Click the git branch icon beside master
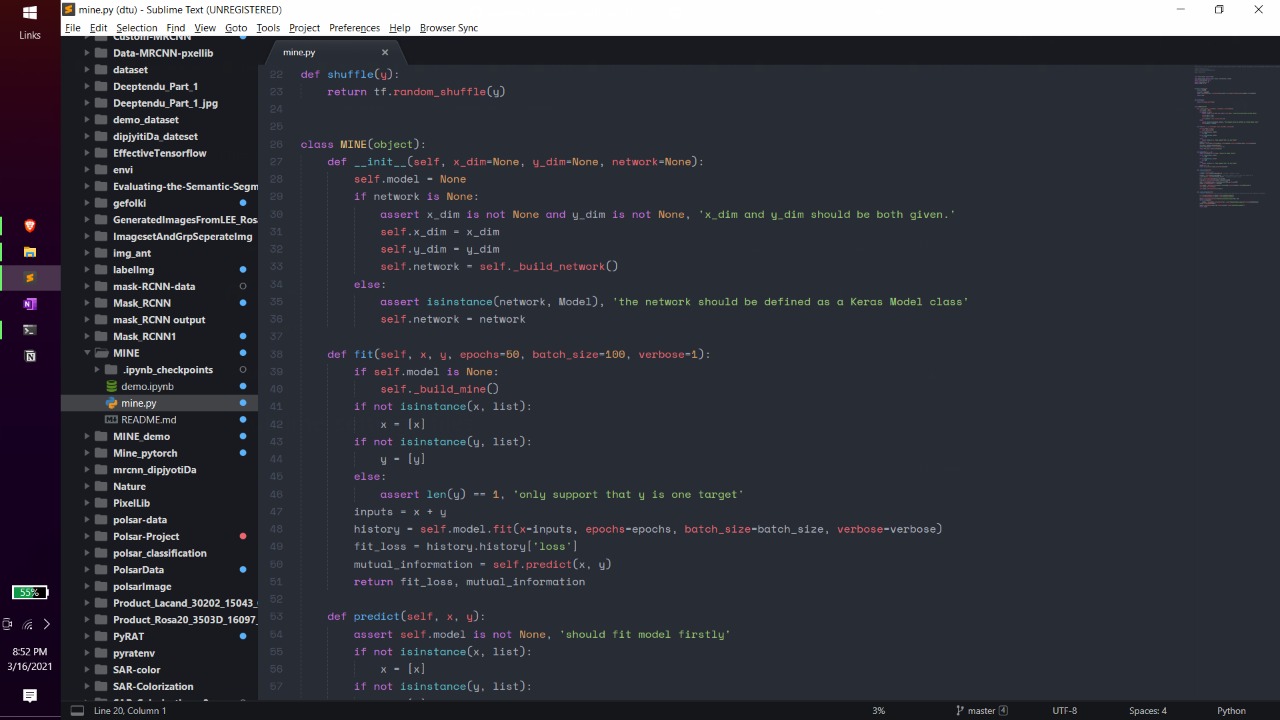Screen dimensions: 1280x720 [x=960, y=711]
